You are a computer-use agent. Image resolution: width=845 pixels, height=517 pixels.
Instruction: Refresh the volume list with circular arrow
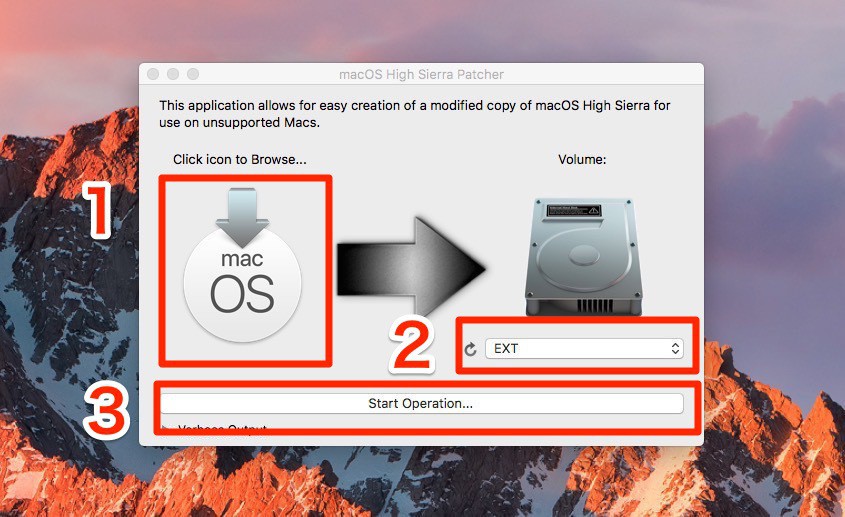point(470,349)
